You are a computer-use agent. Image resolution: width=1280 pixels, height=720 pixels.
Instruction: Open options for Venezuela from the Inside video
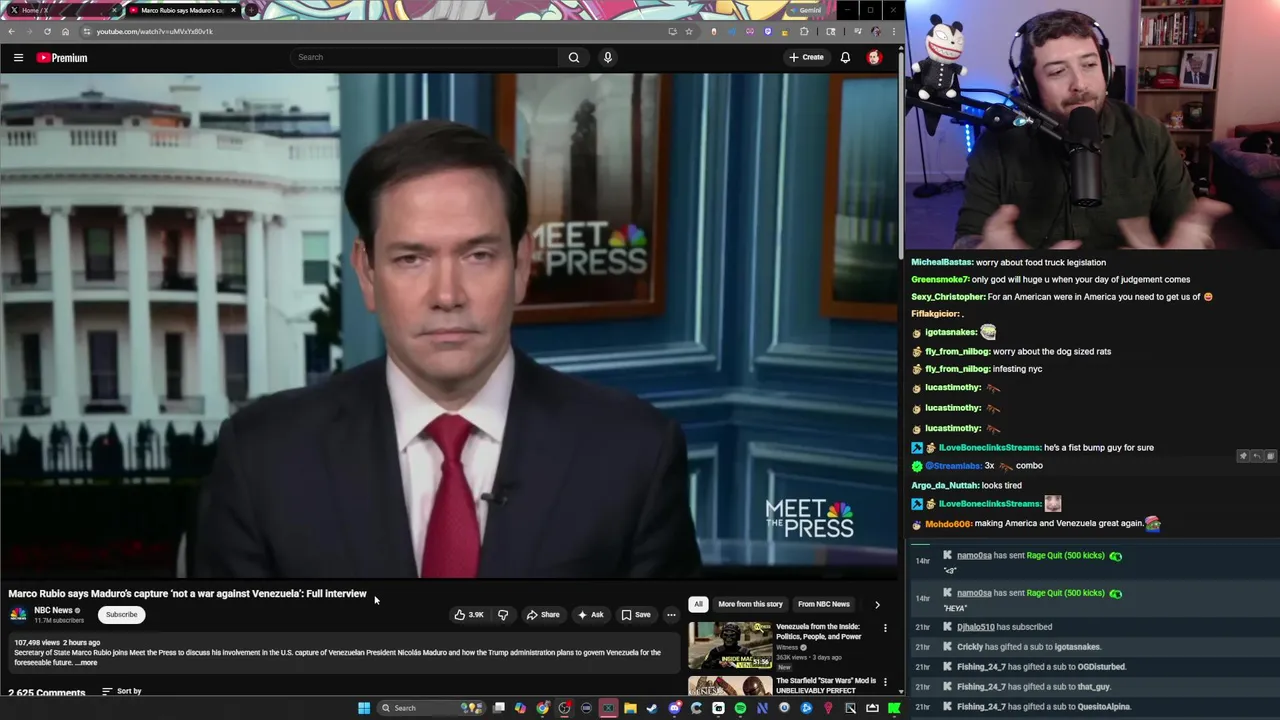[885, 628]
